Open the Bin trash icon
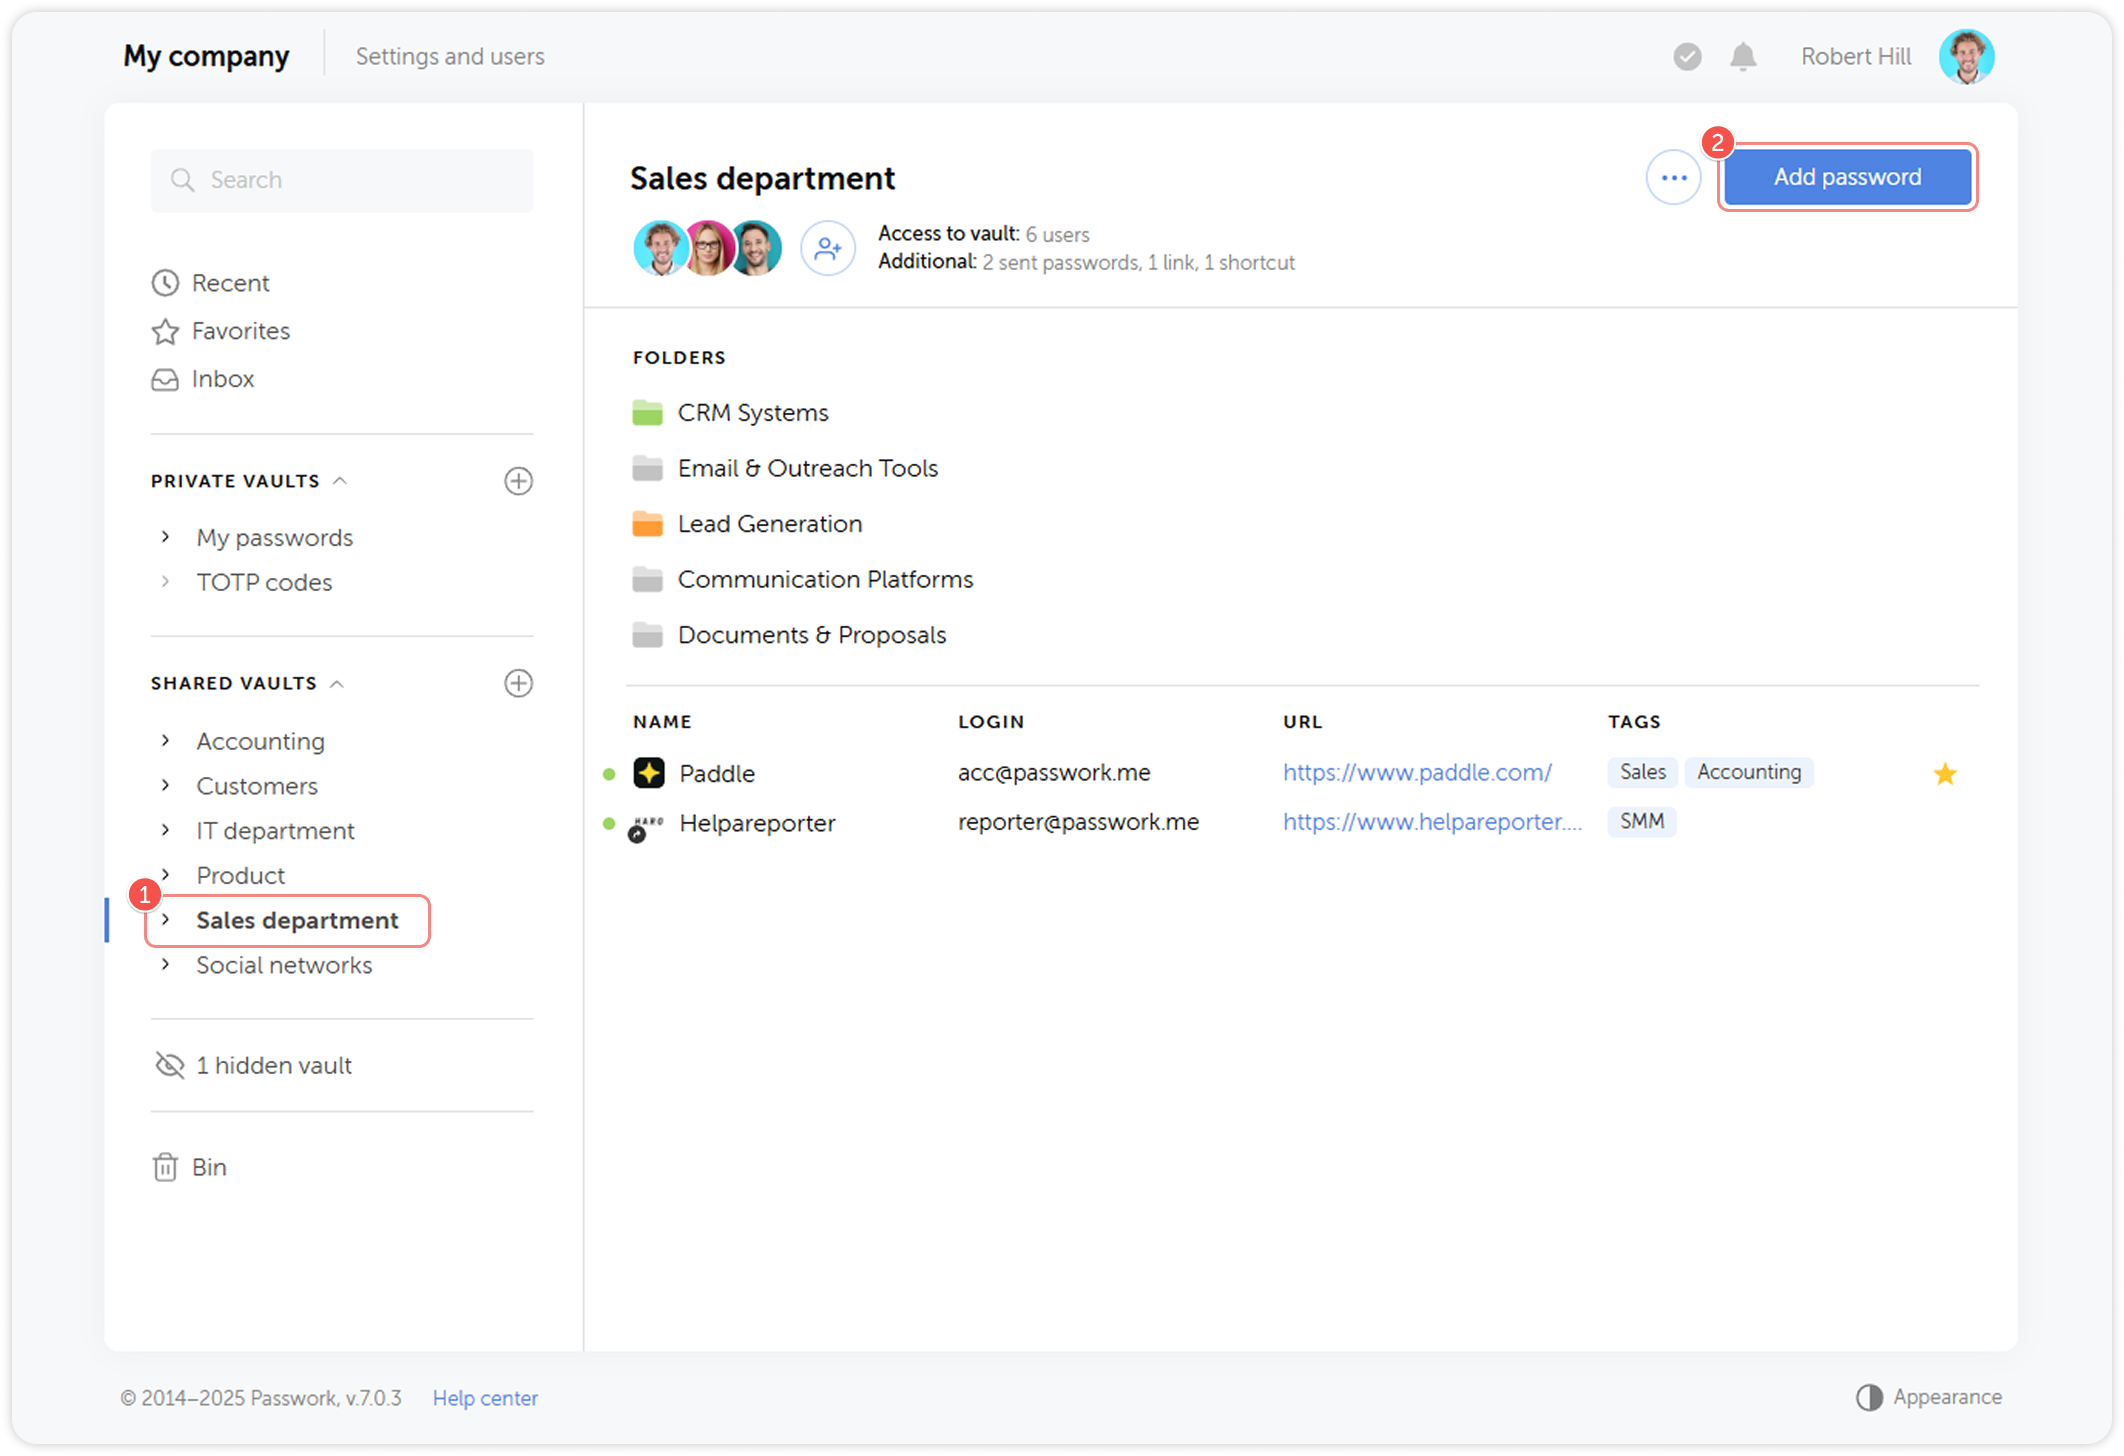Viewport: 2124px width, 1456px height. (x=166, y=1167)
